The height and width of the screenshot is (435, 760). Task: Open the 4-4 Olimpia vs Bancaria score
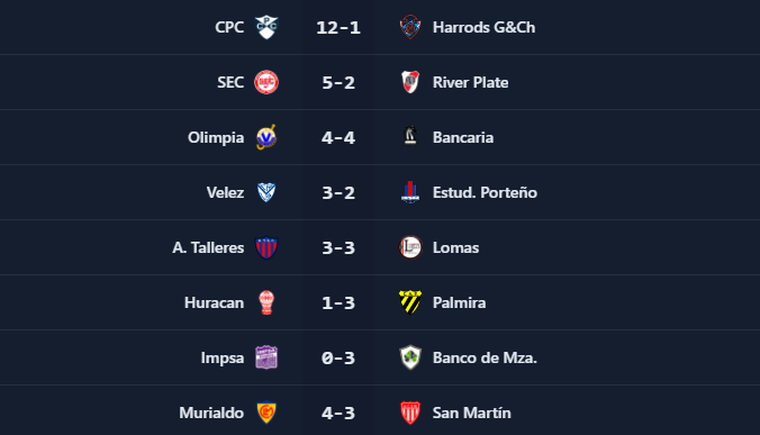pyautogui.click(x=340, y=137)
